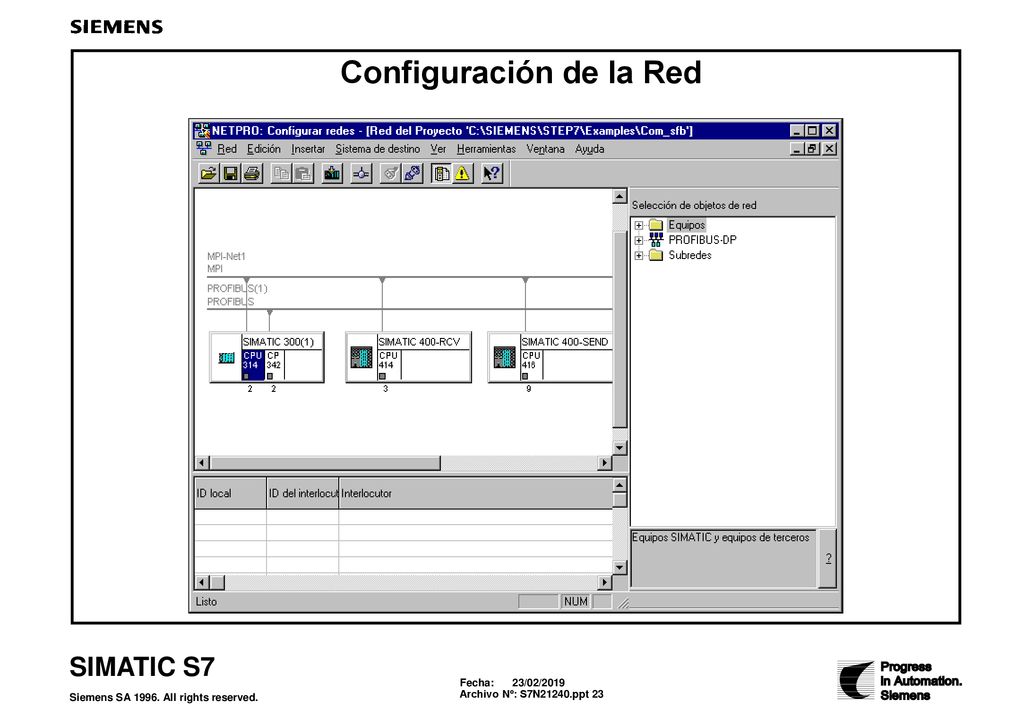Click the context help arrow-question icon
This screenshot has width=1024, height=709.
pos(492,174)
